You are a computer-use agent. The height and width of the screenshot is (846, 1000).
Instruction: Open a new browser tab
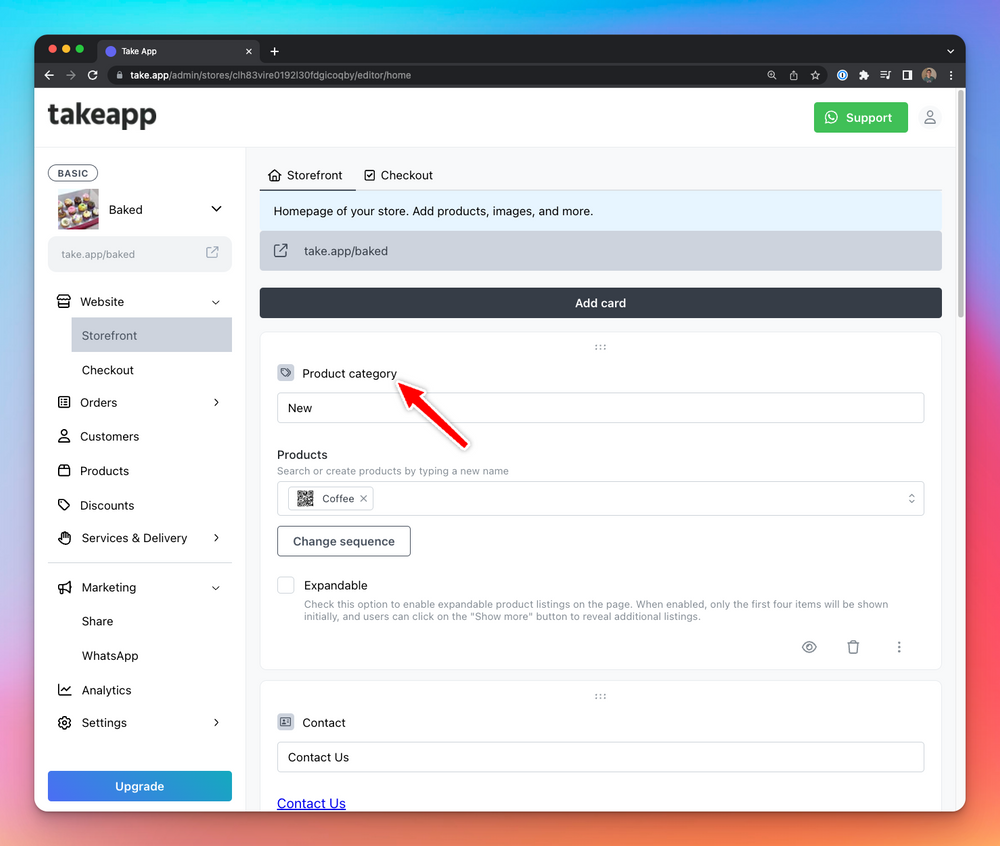[x=274, y=52]
